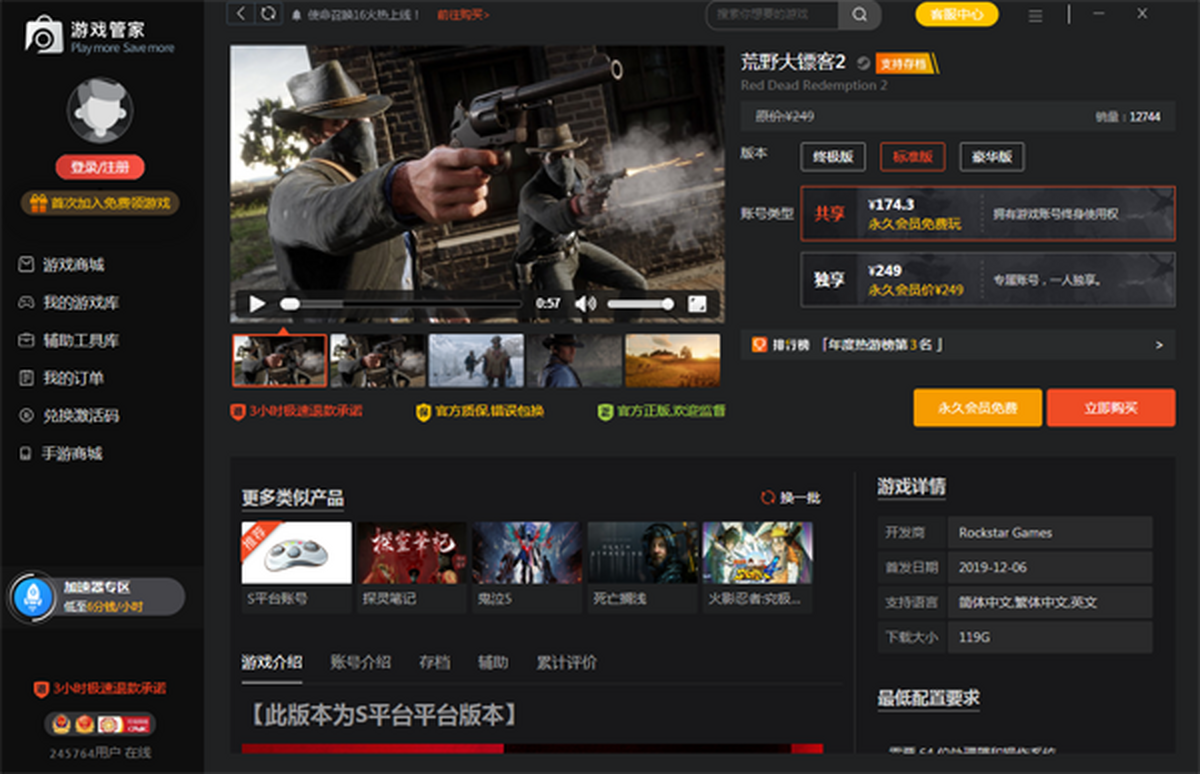Switch to the 累计评价 tab

click(x=566, y=662)
